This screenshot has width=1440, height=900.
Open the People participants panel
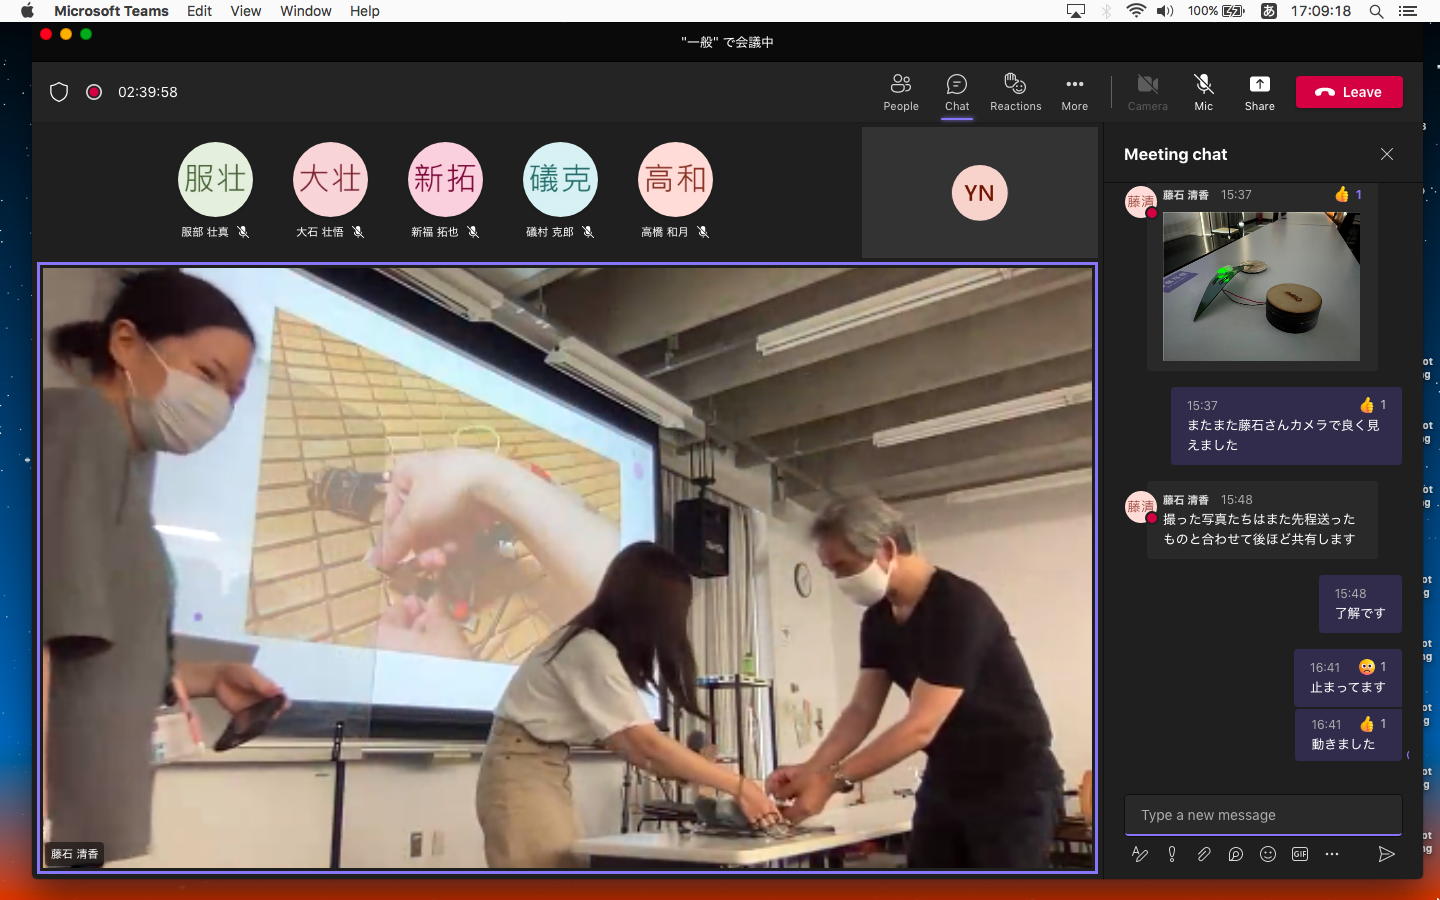click(900, 92)
